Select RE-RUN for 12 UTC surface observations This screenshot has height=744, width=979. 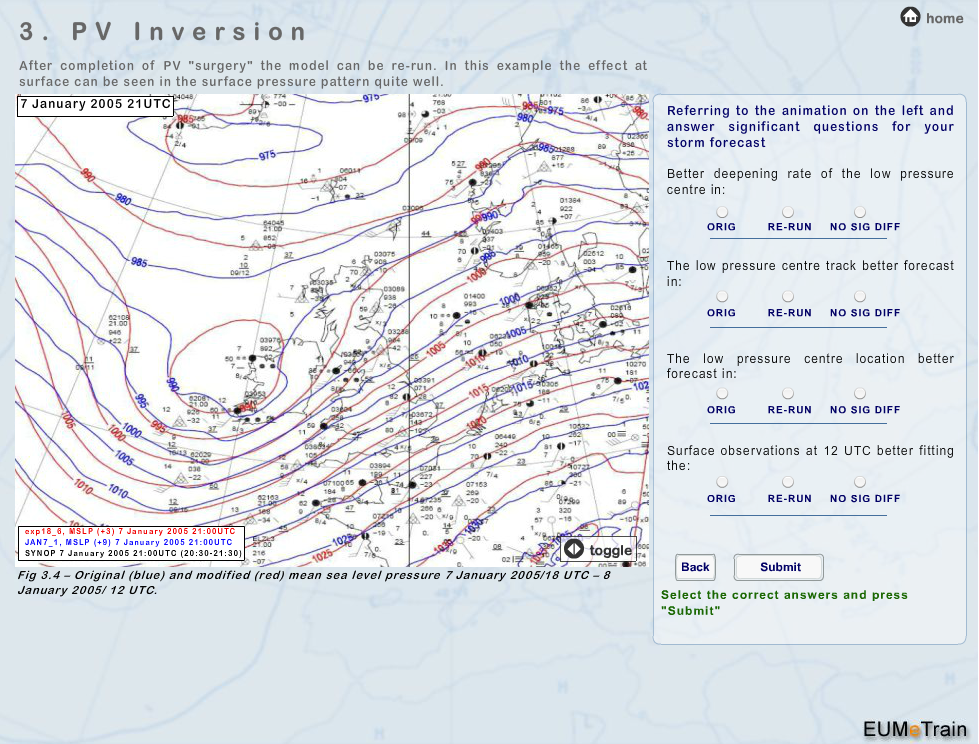(x=788, y=482)
